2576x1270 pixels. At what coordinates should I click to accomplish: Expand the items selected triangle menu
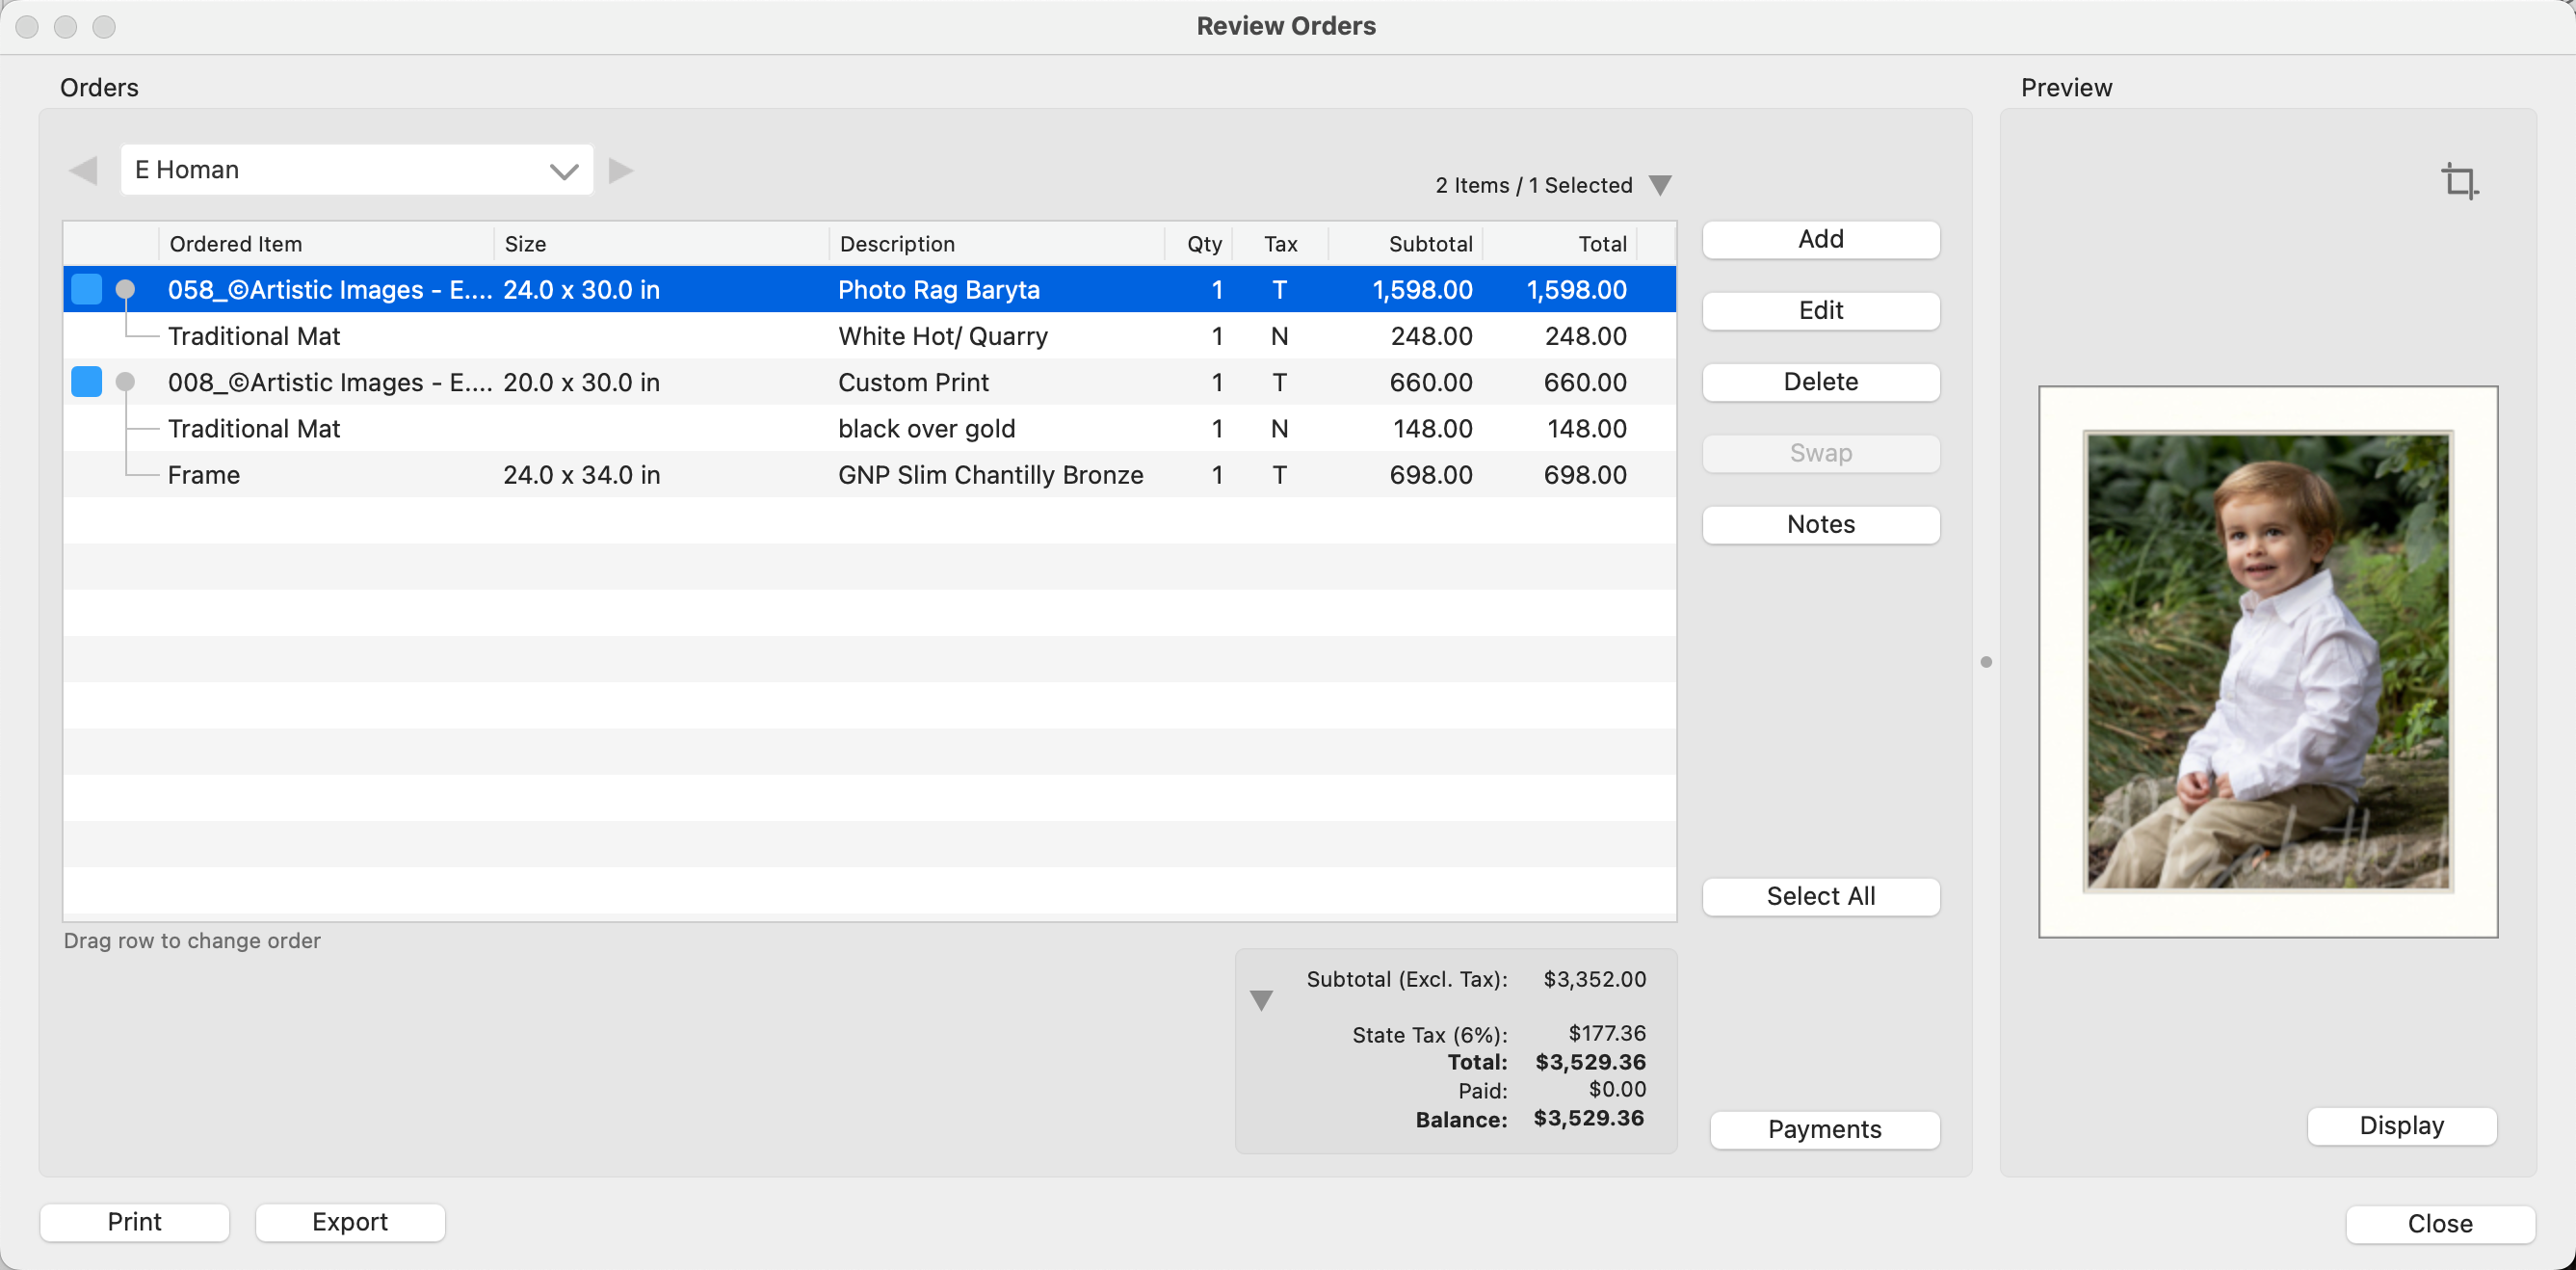pyautogui.click(x=1660, y=186)
